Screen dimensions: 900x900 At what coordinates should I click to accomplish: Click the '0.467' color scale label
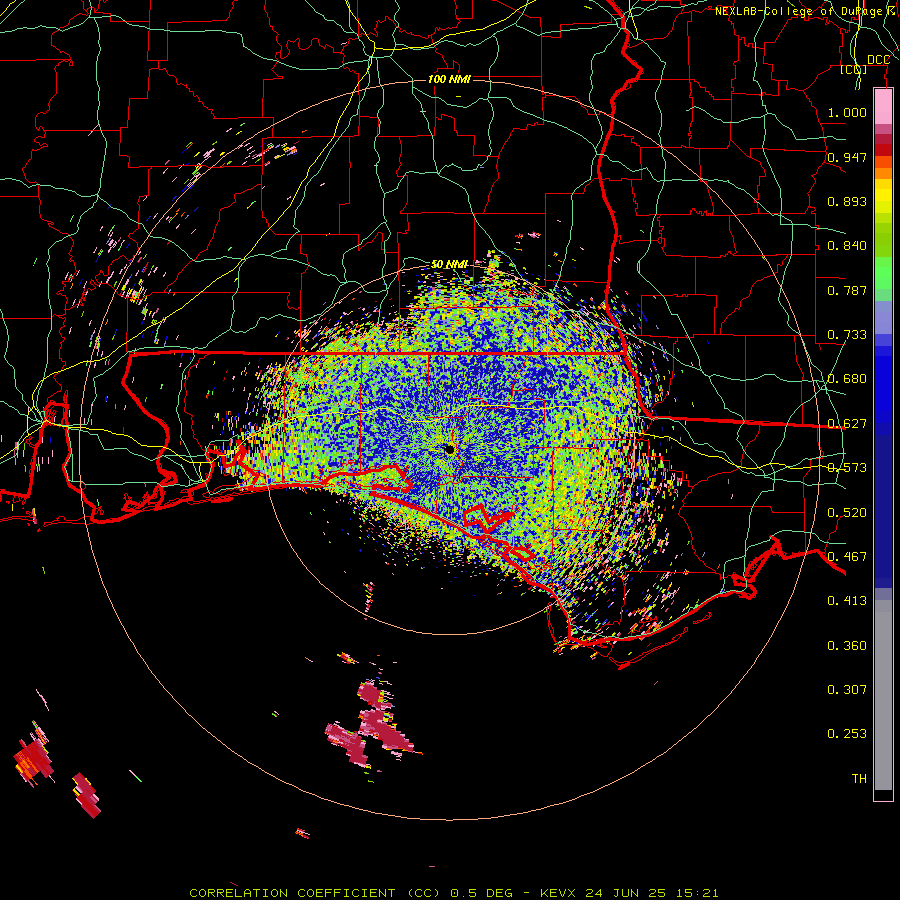pyautogui.click(x=847, y=556)
